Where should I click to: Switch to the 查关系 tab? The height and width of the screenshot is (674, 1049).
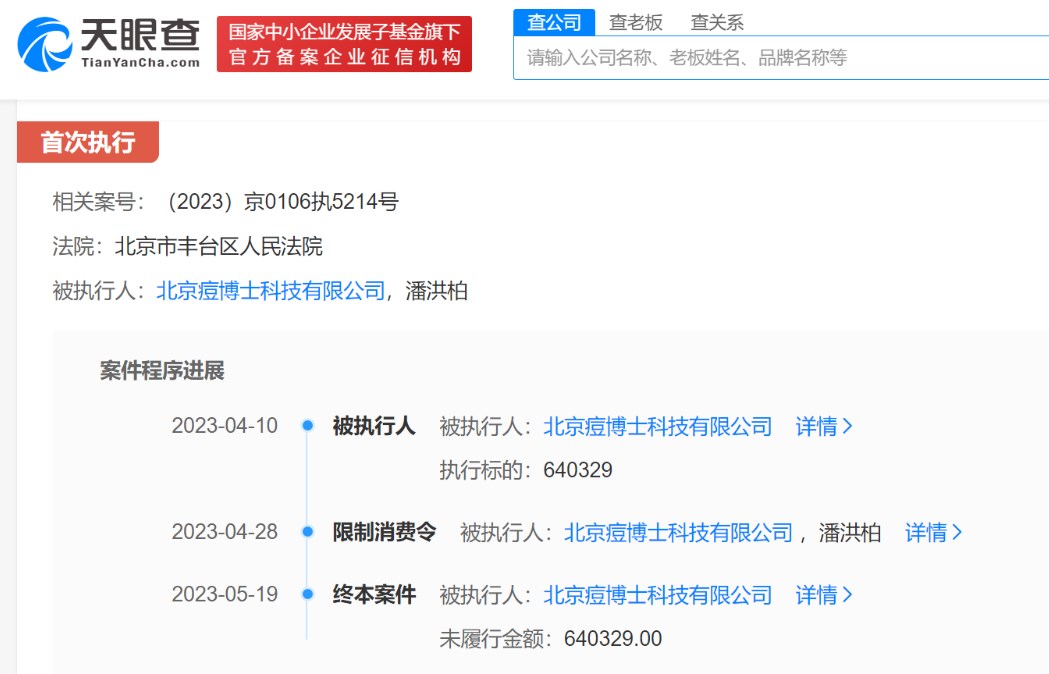coord(717,23)
